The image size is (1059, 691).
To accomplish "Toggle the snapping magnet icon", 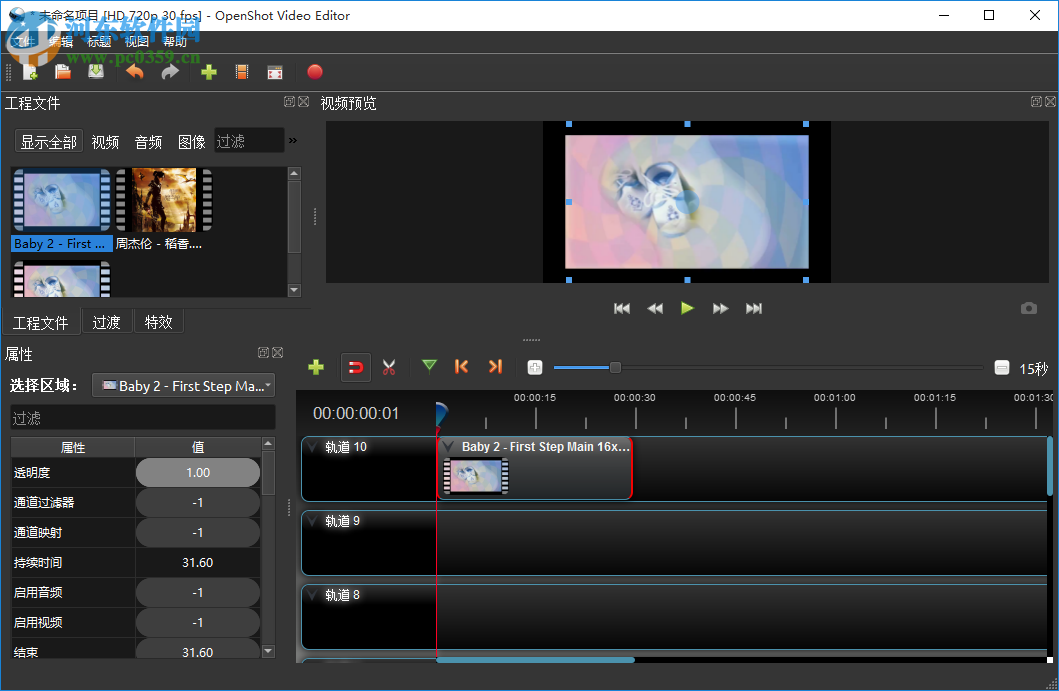I will [x=356, y=367].
